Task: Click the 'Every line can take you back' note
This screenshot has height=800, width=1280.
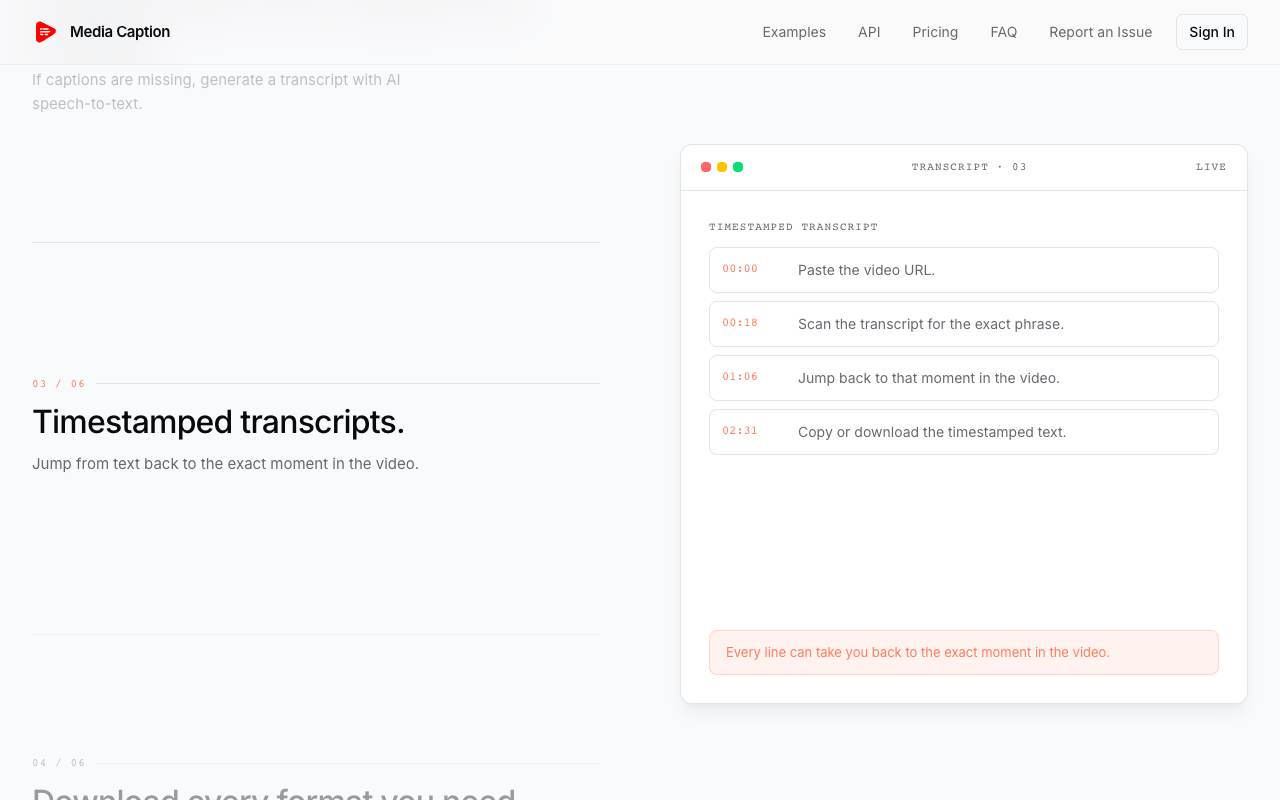Action: tap(964, 652)
